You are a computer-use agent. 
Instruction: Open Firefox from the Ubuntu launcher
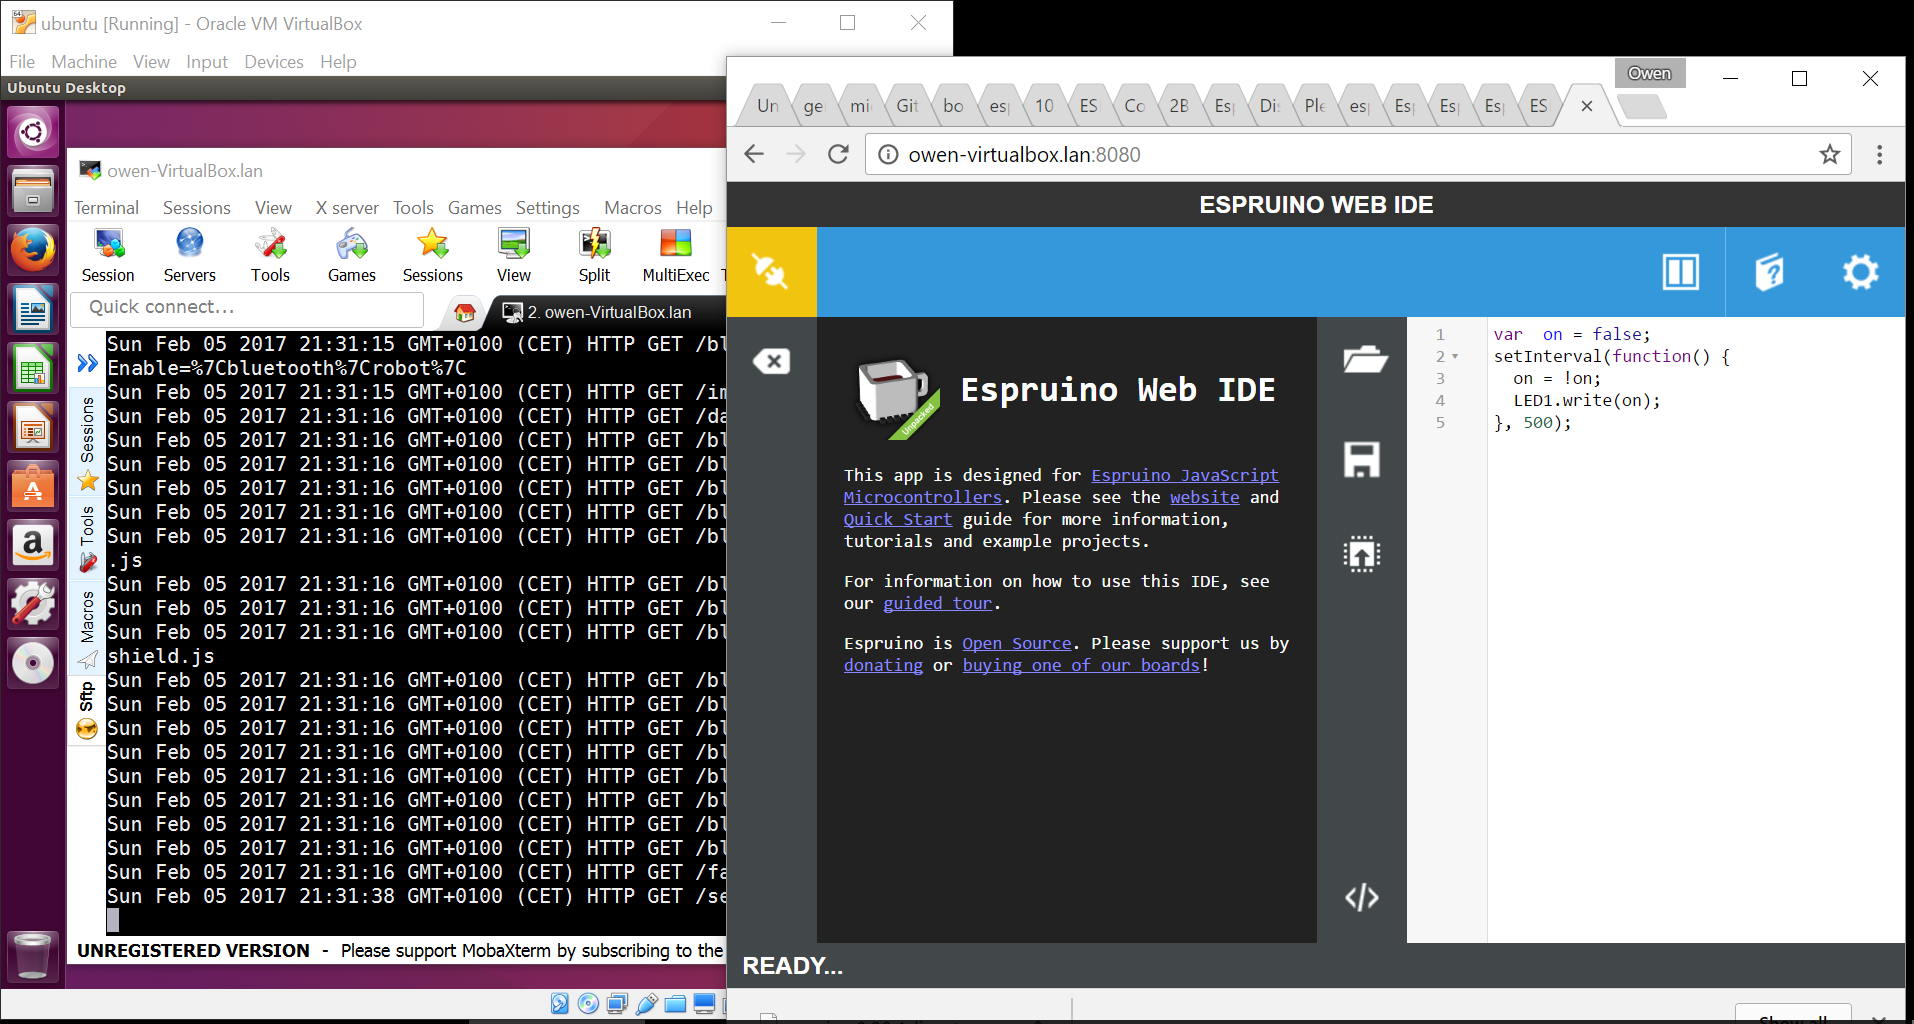[33, 250]
